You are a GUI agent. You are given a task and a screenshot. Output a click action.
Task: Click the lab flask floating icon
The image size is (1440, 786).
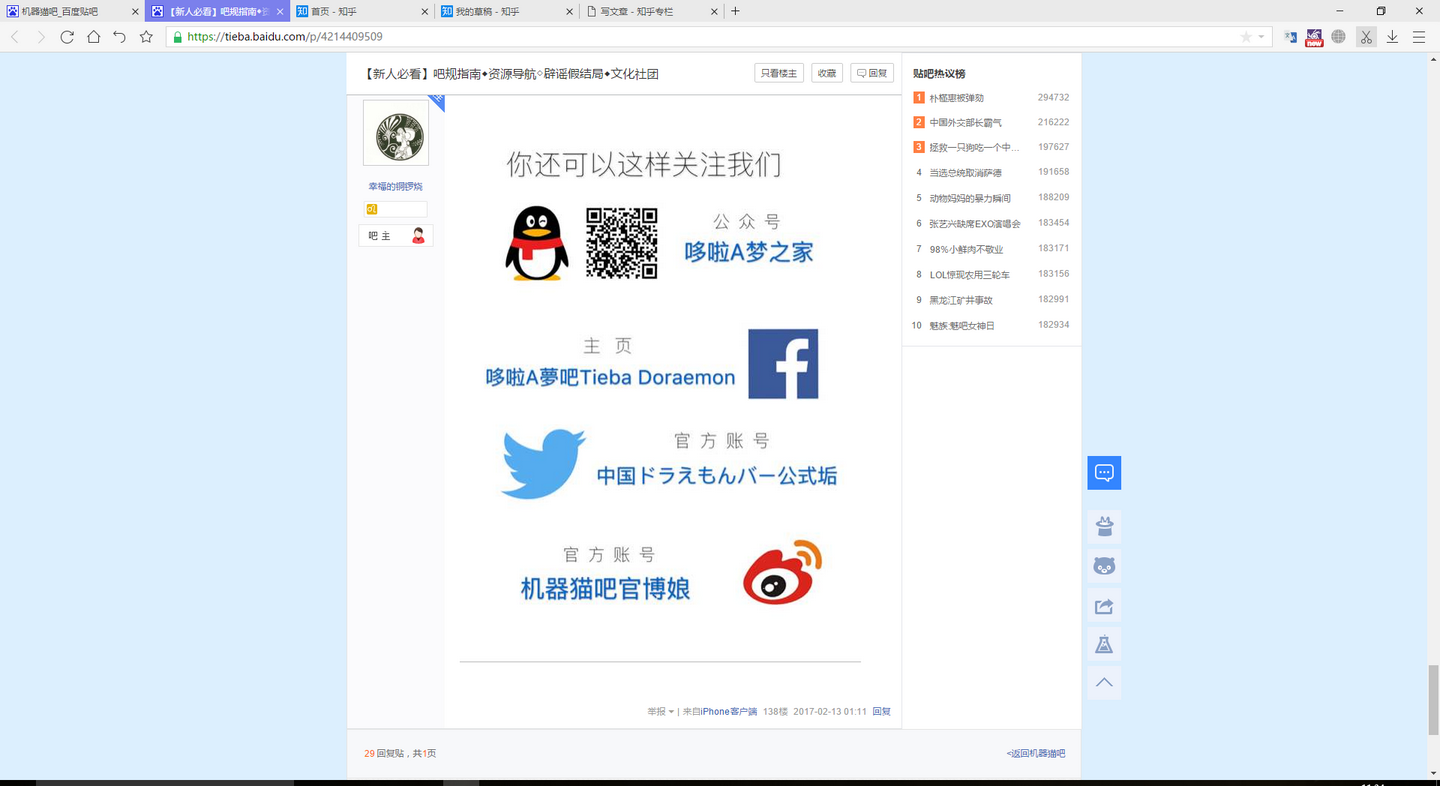[x=1104, y=644]
